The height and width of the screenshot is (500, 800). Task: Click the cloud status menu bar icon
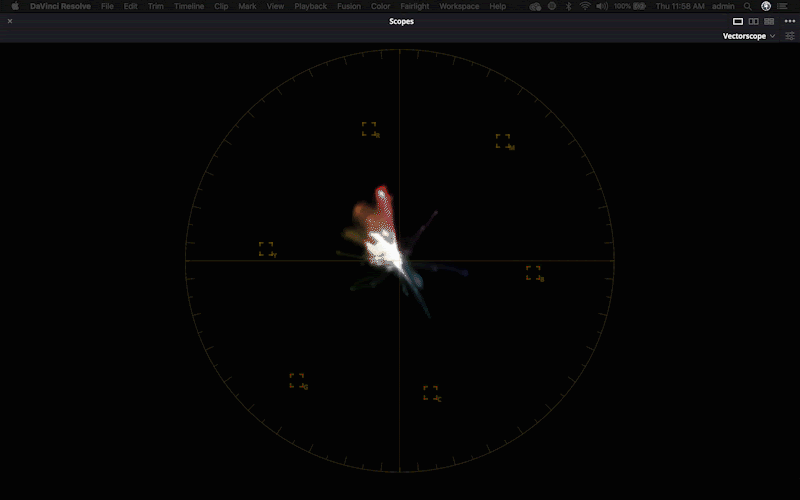pyautogui.click(x=536, y=6)
